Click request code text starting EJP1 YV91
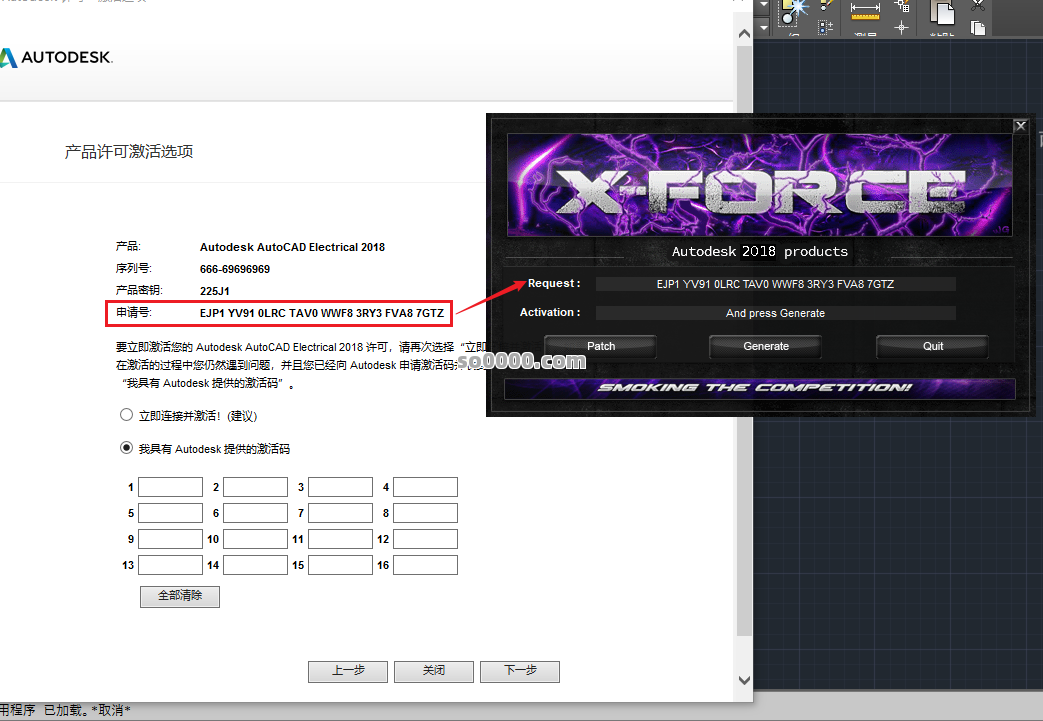Viewport: 1043px width, 721px height. pyautogui.click(x=322, y=313)
